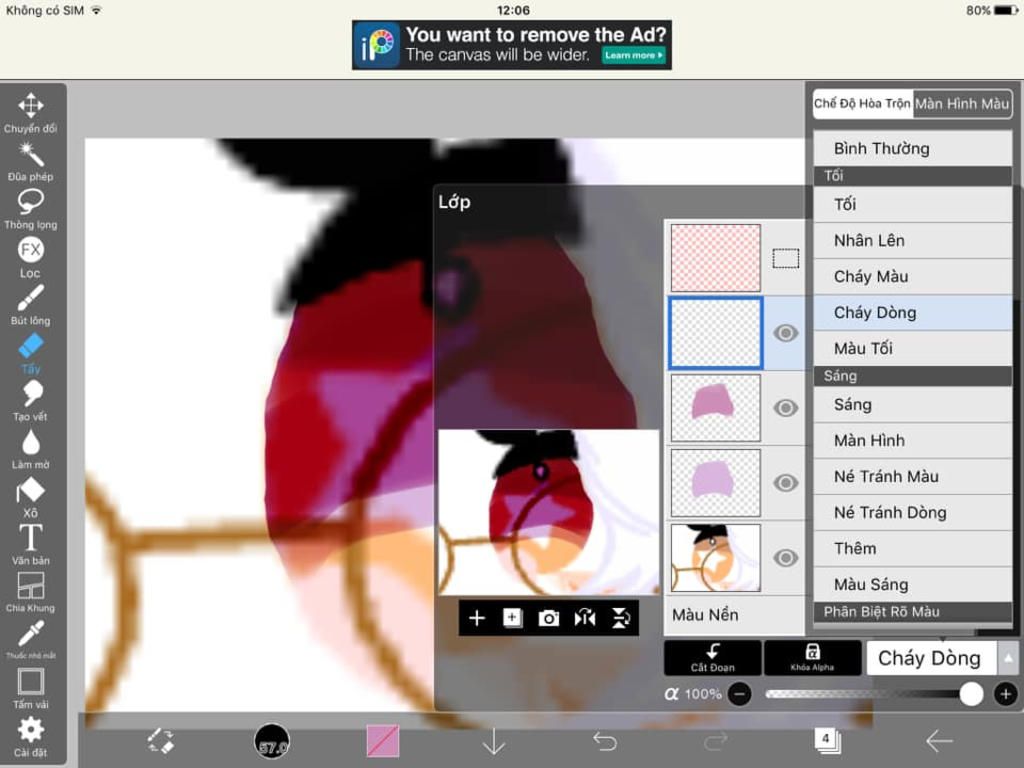The image size is (1024, 768).
Task: Choose the Cháy Dòng entry in the blend list
Action: click(x=913, y=312)
